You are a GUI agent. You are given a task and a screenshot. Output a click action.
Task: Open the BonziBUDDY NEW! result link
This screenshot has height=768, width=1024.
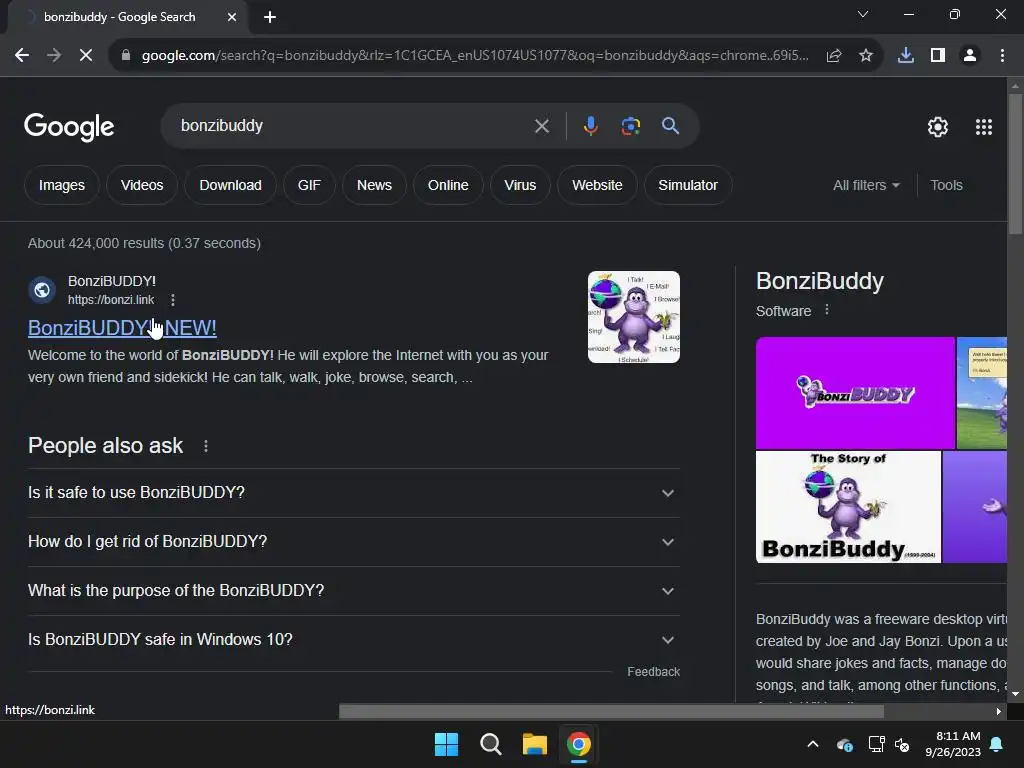click(x=122, y=328)
